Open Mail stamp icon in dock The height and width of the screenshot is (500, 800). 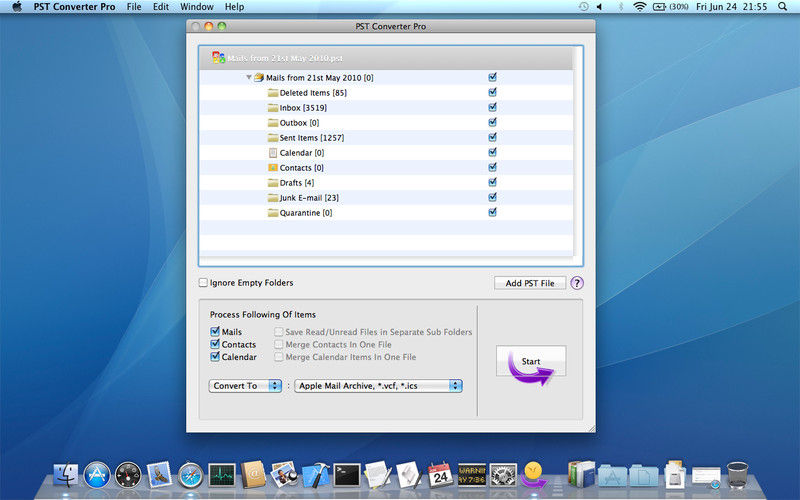pos(159,475)
